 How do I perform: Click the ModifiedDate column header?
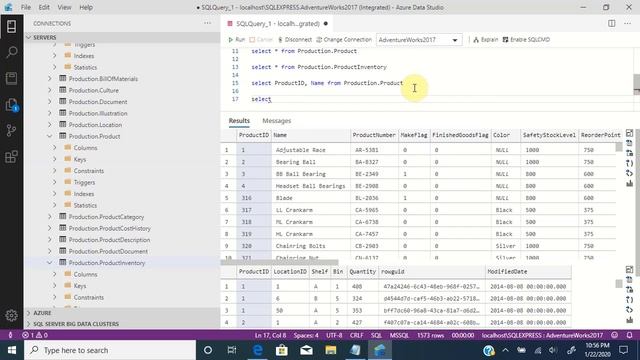coord(529,271)
